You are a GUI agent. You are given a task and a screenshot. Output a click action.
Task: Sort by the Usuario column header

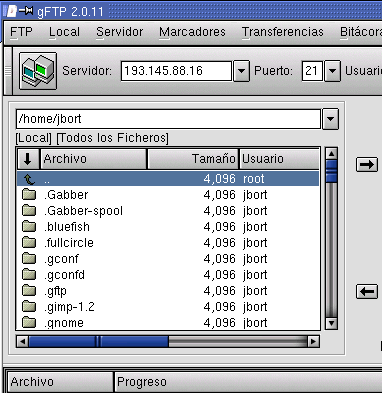coord(279,159)
